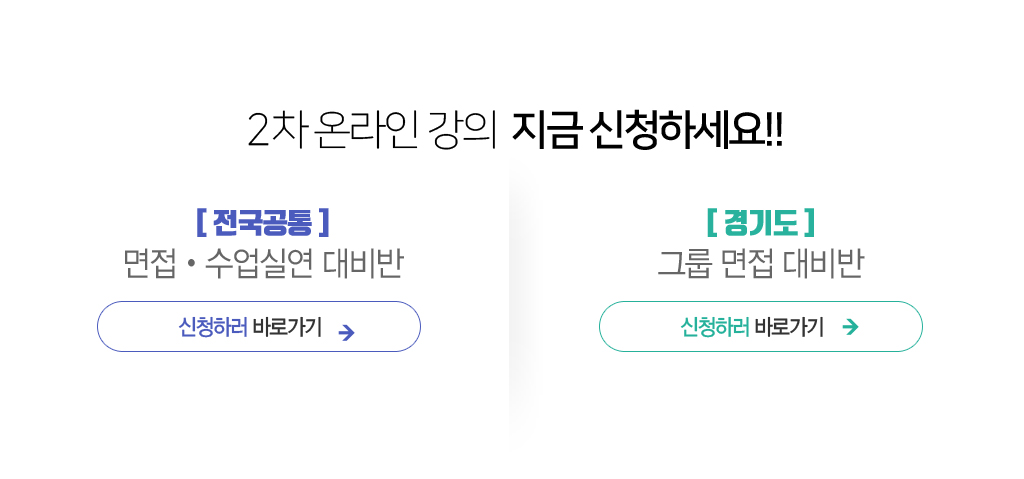The width and height of the screenshot is (1024, 479).
Task: Click the 바로가기 text in the green button
Action: (x=789, y=327)
